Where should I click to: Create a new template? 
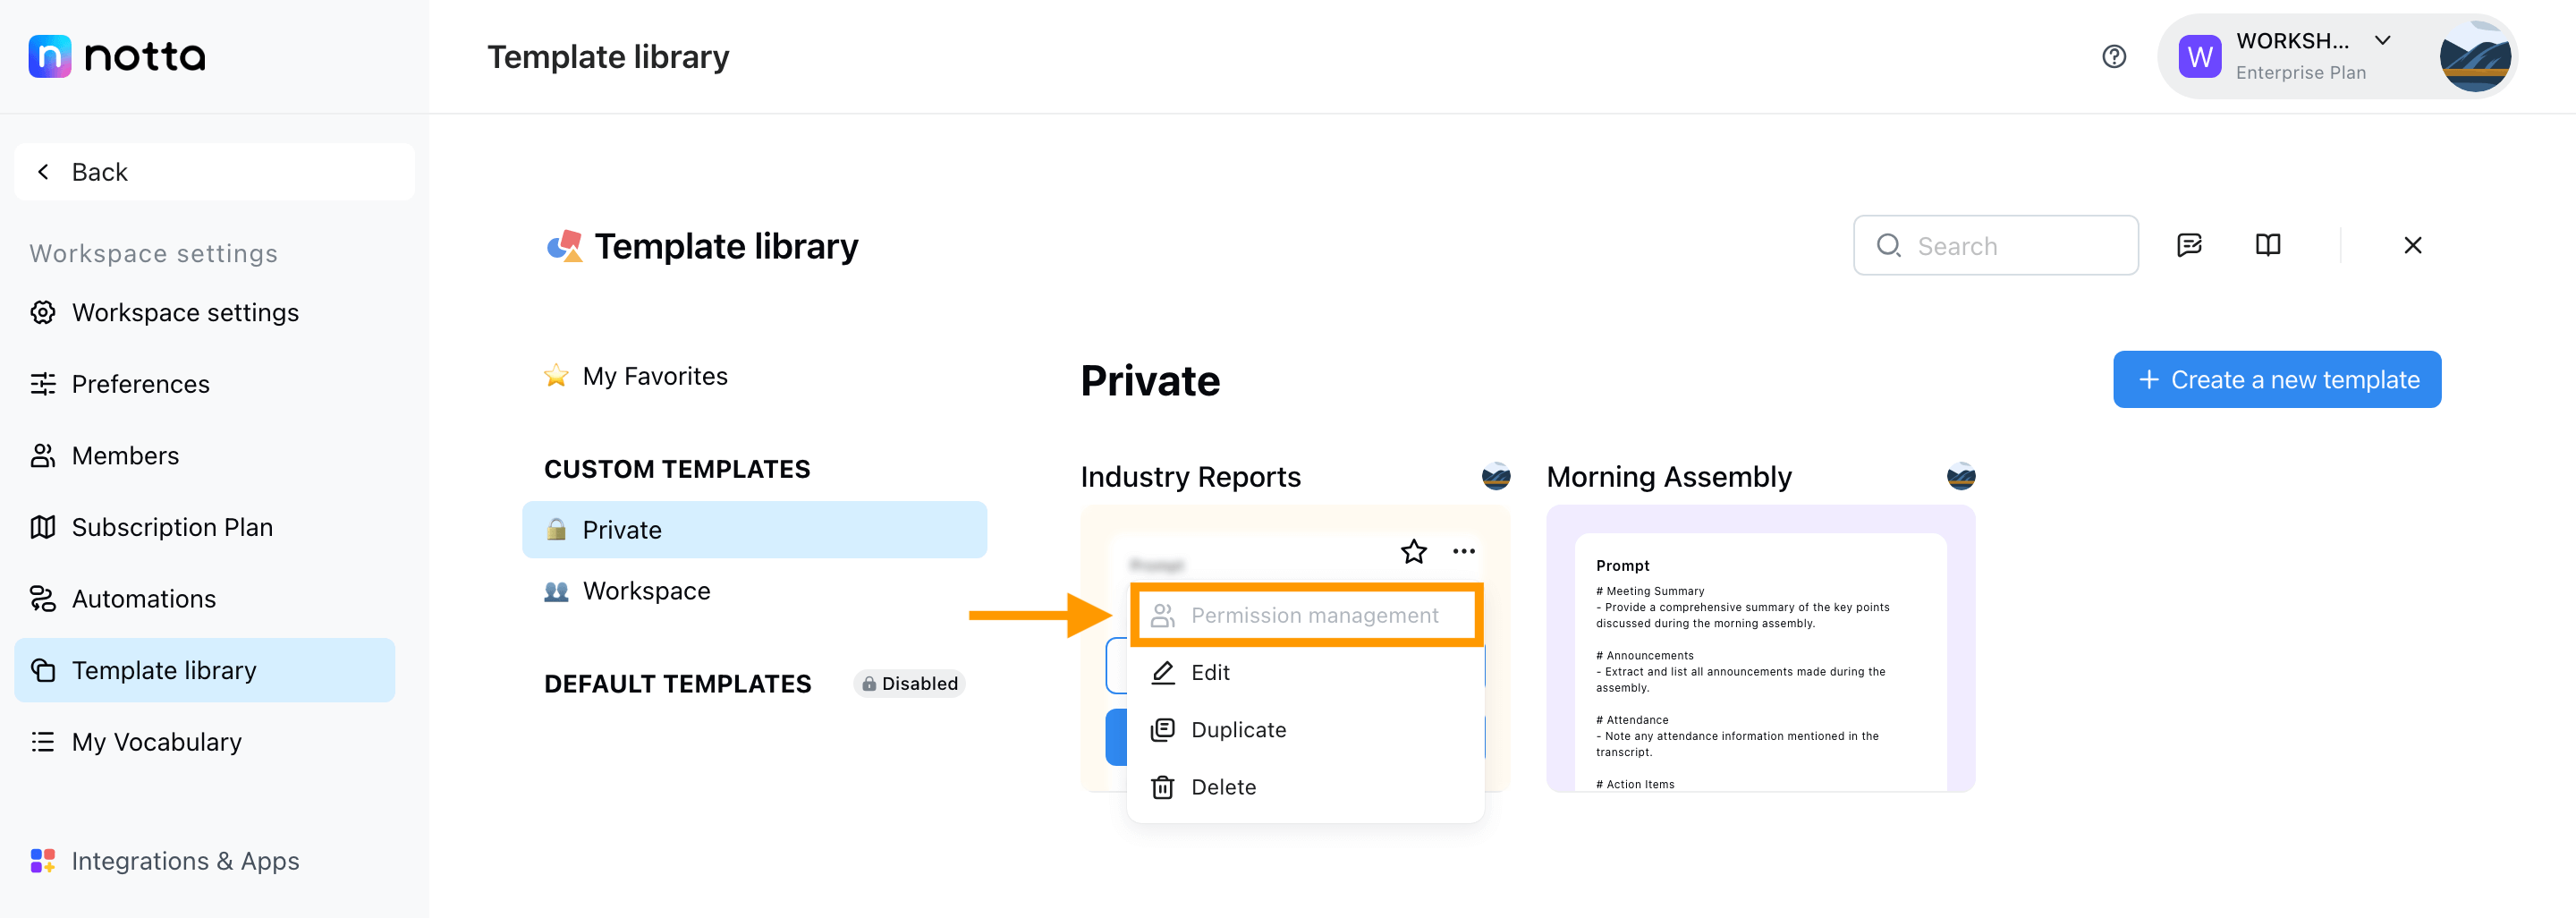[x=2277, y=380]
